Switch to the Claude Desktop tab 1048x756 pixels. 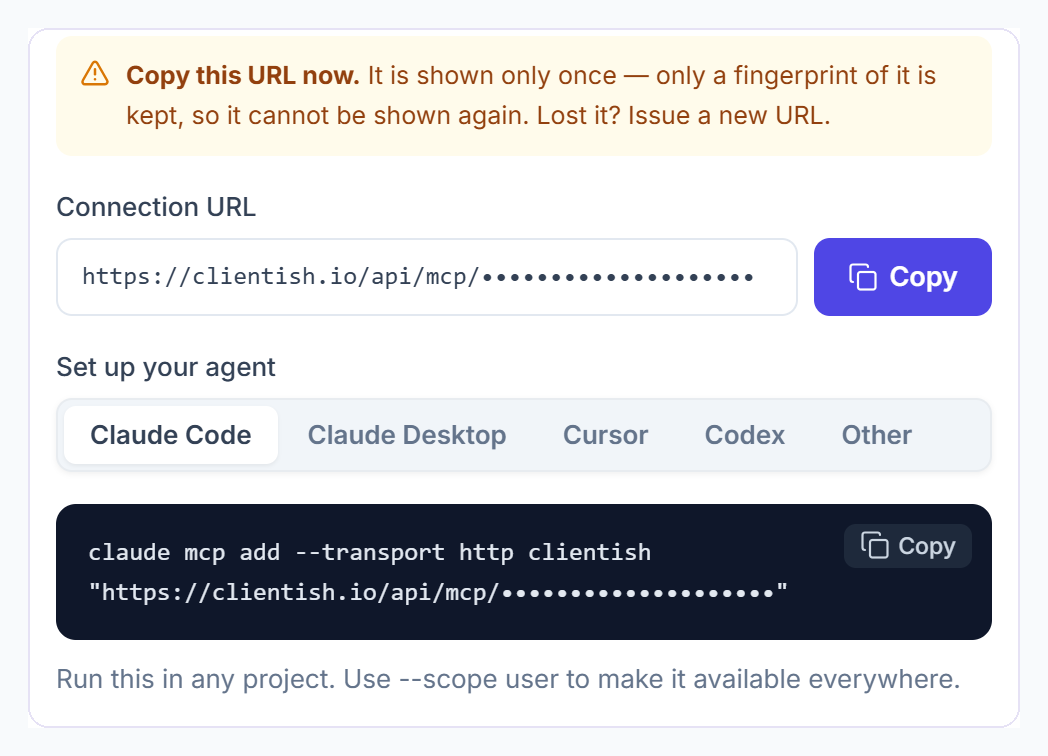406,435
